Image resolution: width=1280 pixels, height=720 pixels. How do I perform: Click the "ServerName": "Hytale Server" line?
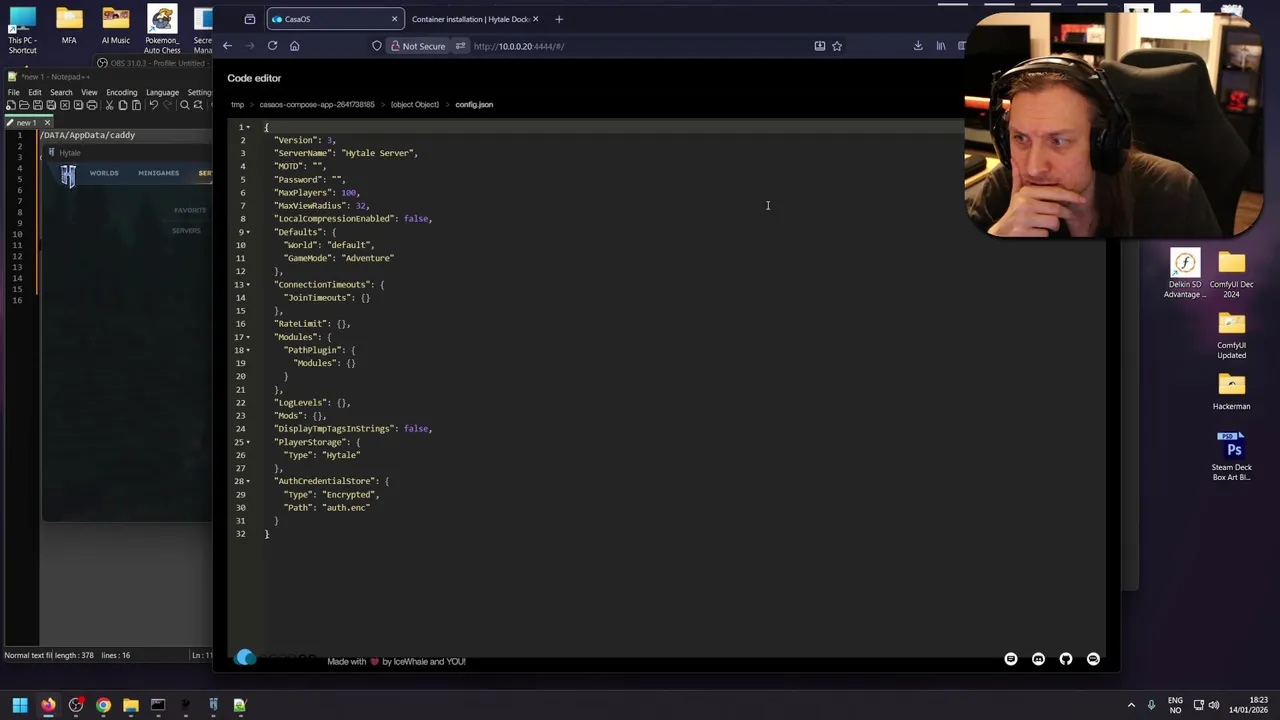pyautogui.click(x=346, y=153)
